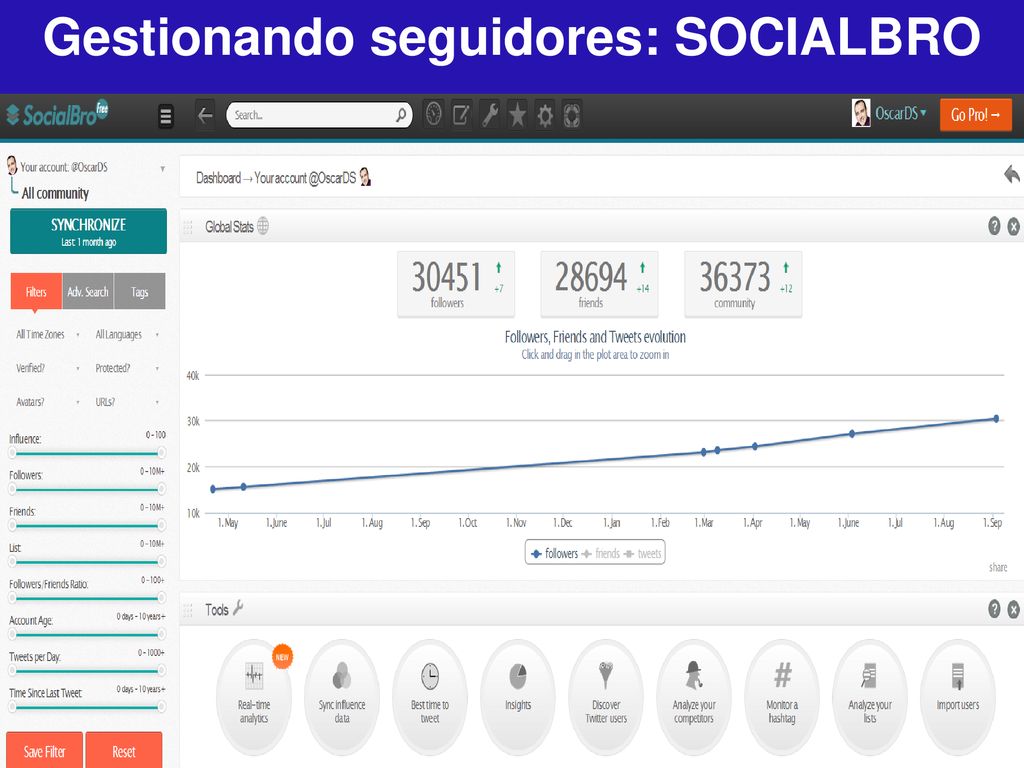Switch to the Tags tab
The image size is (1024, 768).
pos(140,291)
